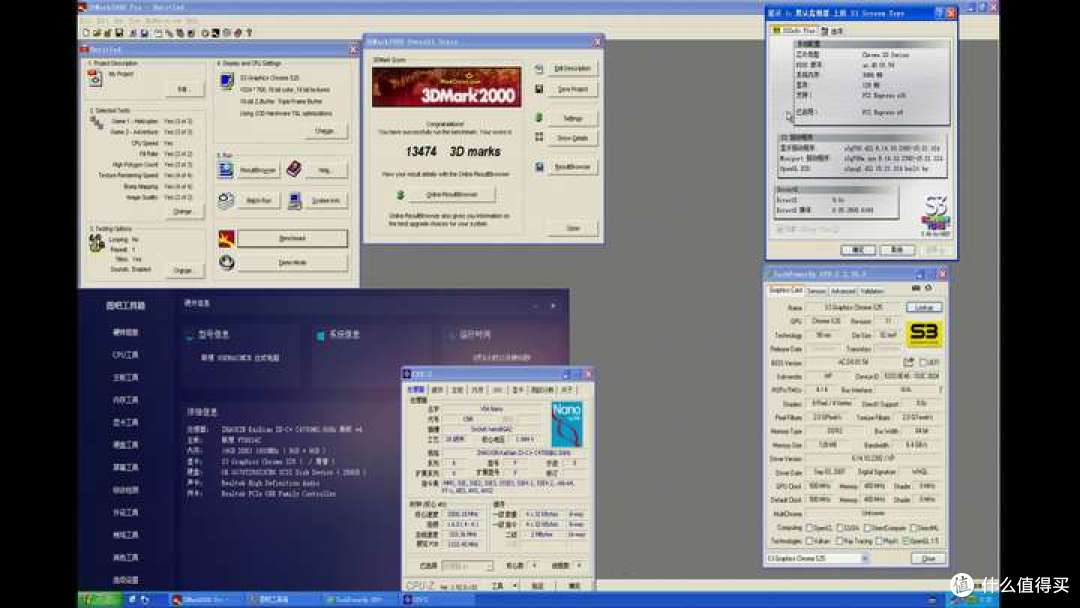The image size is (1080, 608).
Task: Toggle the OpenCL checkbox in GPU-Z
Action: [x=810, y=528]
